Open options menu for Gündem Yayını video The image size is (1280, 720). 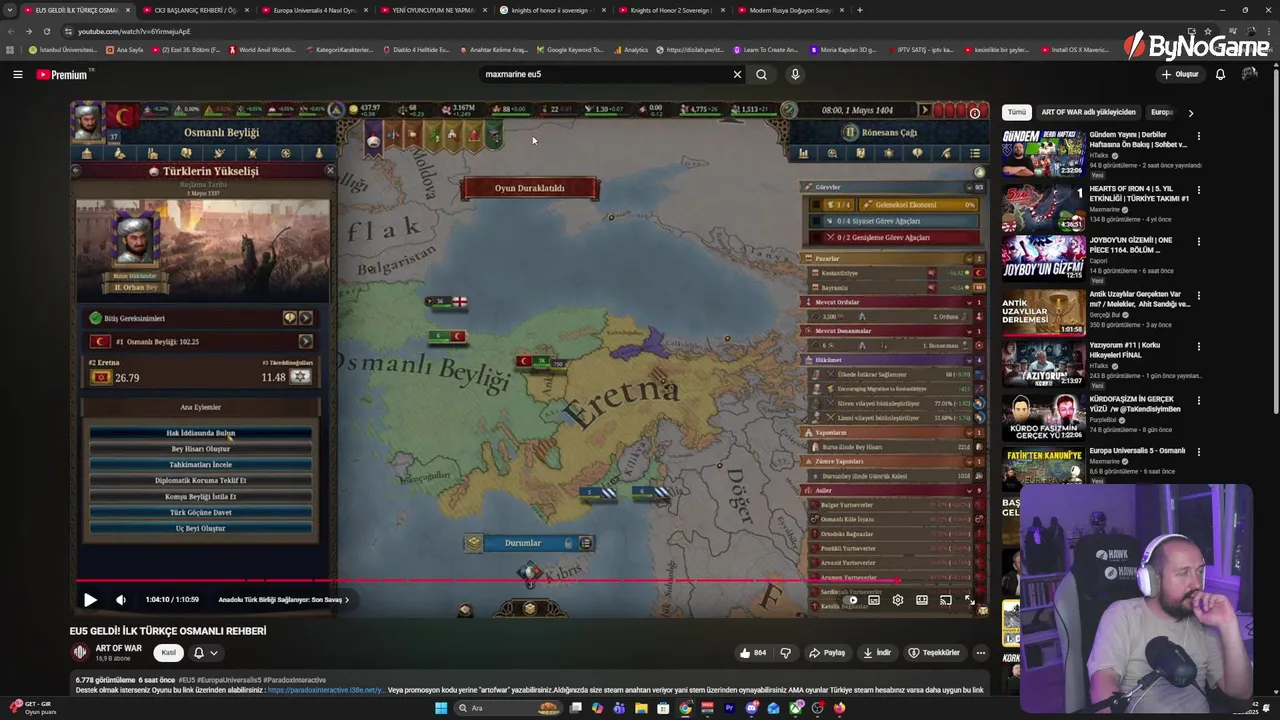pos(1199,136)
